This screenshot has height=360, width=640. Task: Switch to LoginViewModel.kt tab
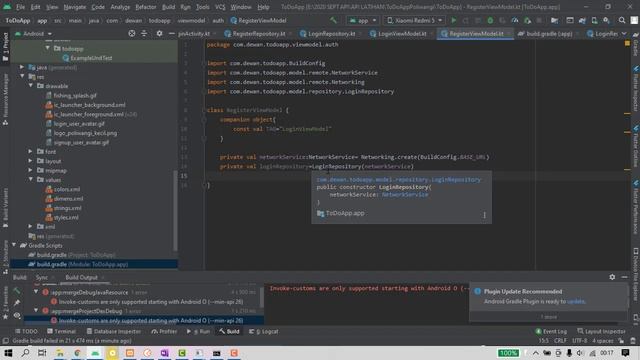(402, 33)
